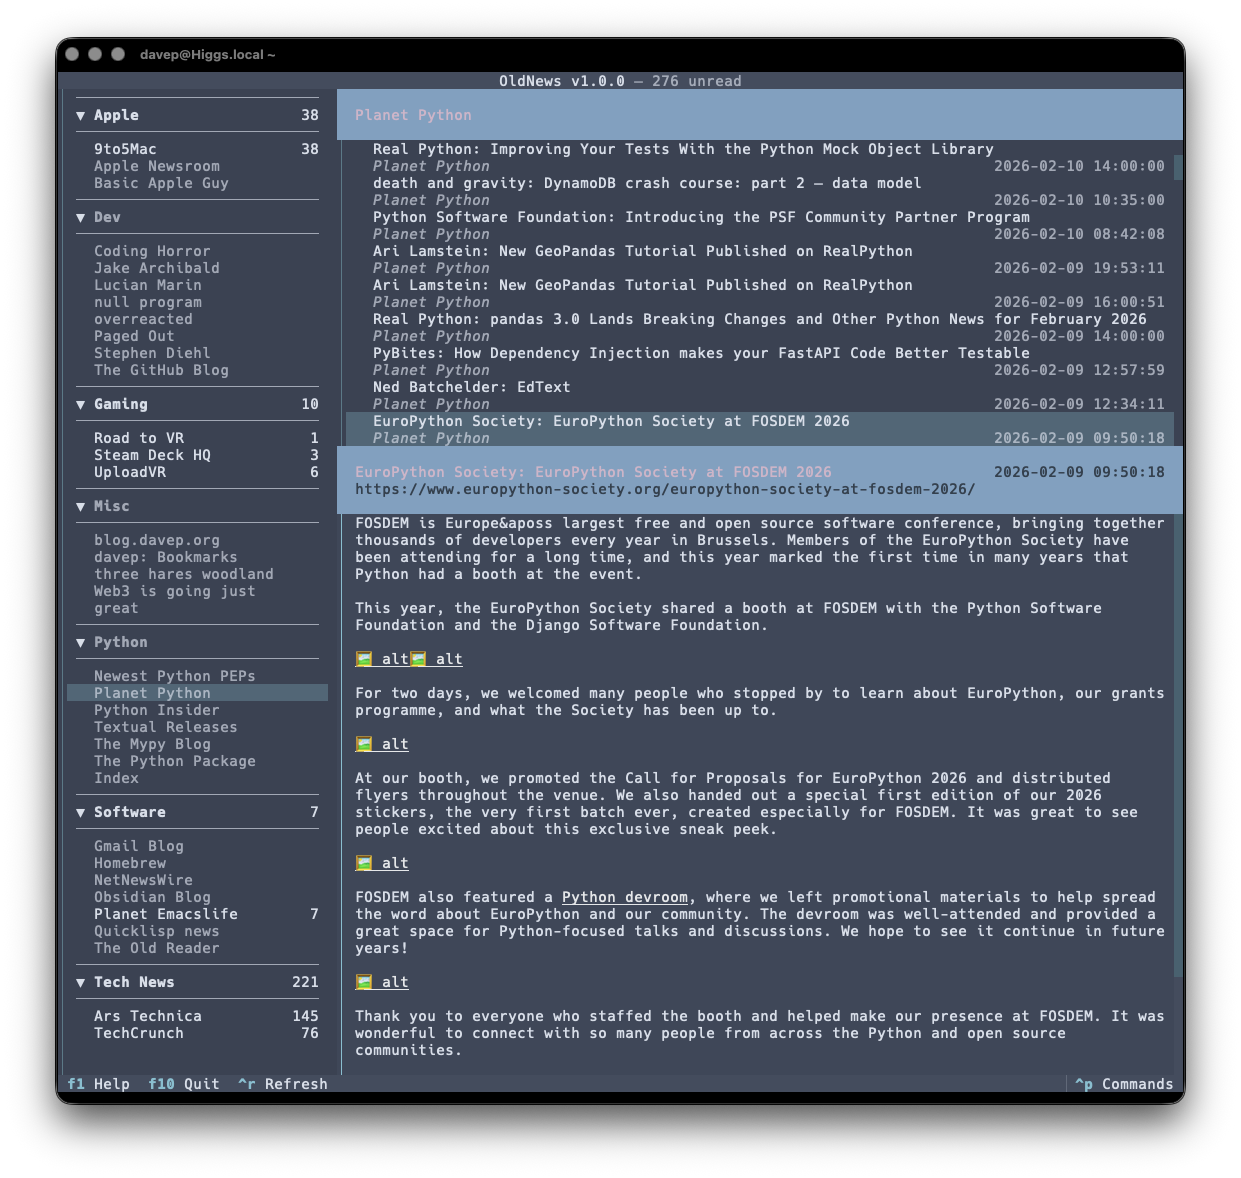Click the article content scrollbar
This screenshot has width=1241, height=1178.
(1177, 750)
